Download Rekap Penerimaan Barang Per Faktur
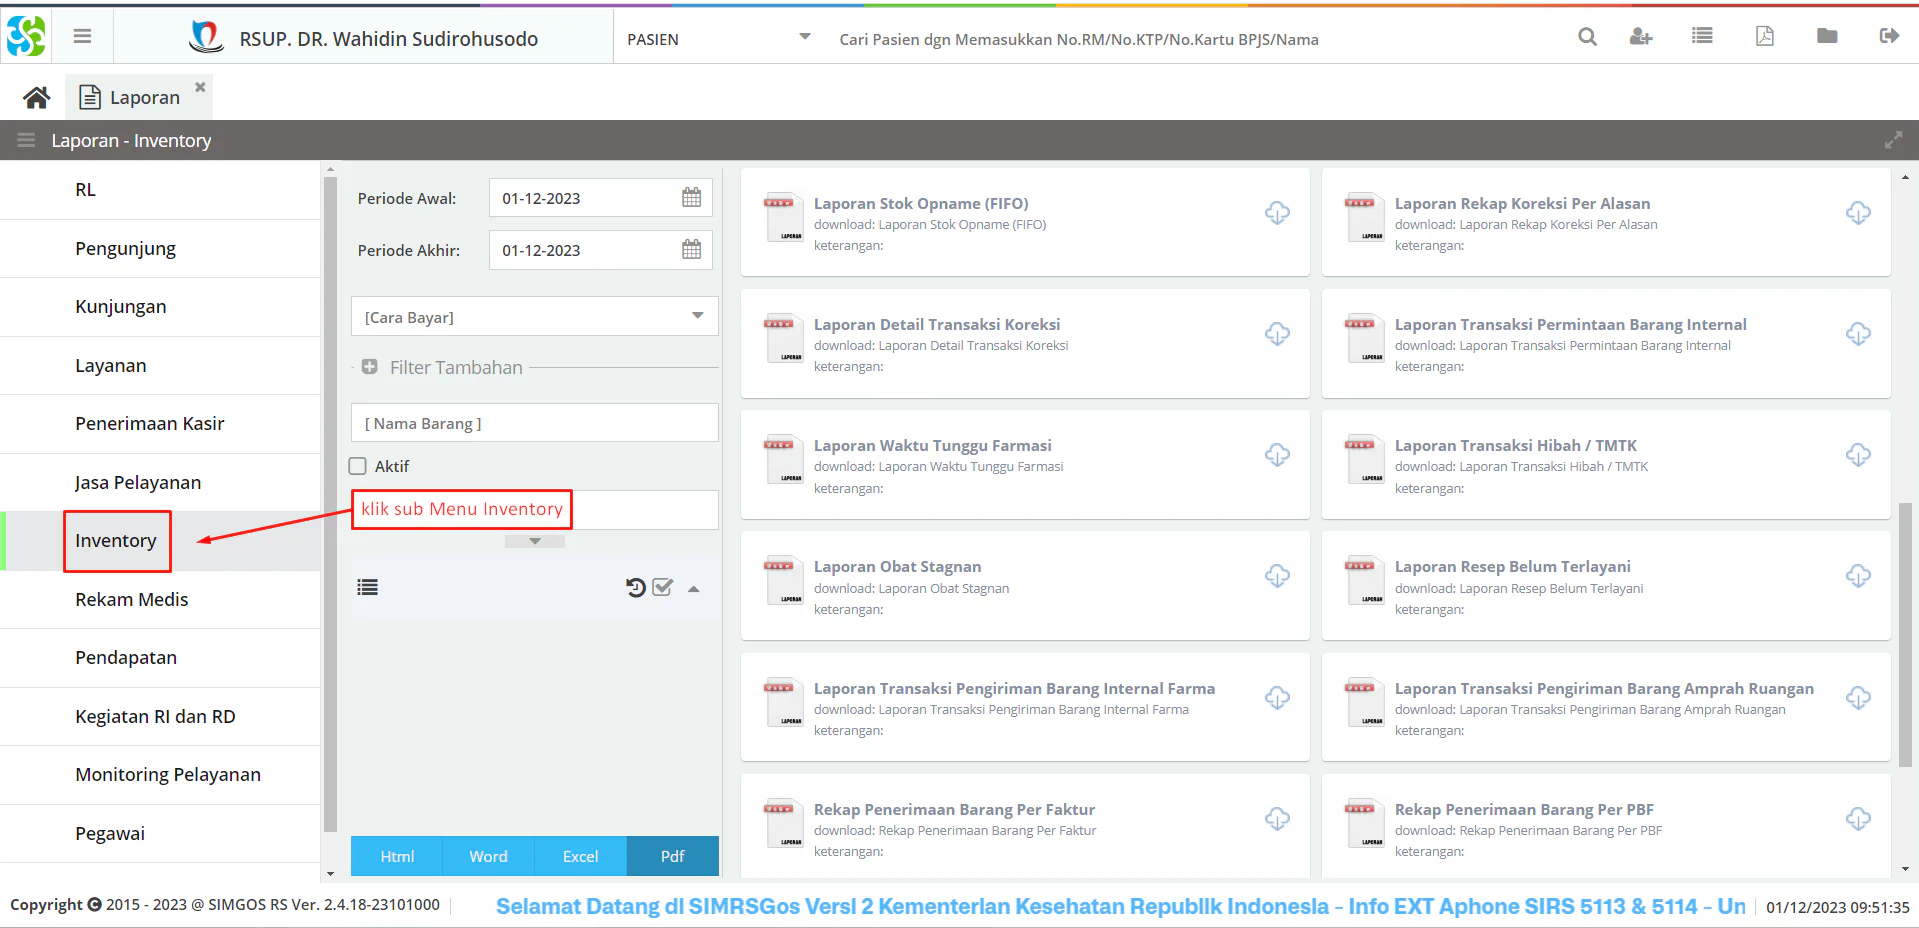The image size is (1919, 928). click(x=1277, y=818)
